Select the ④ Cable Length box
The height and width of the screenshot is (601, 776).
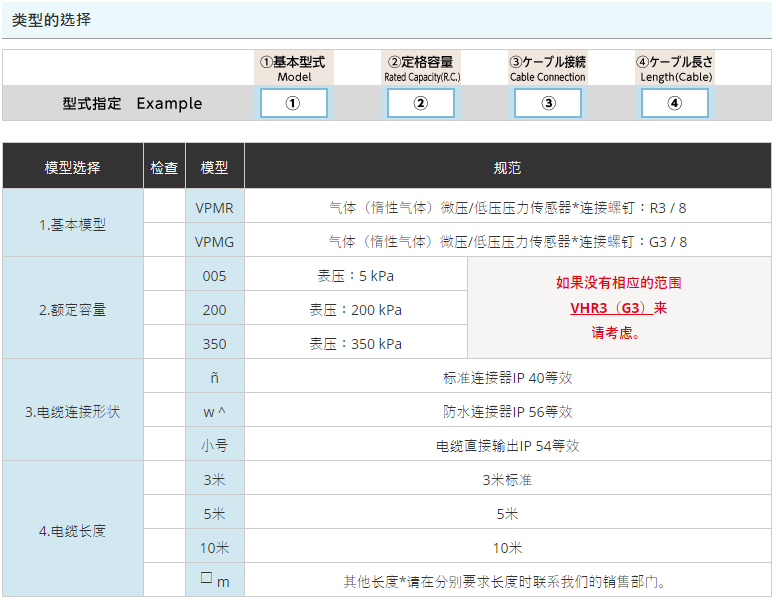click(674, 103)
